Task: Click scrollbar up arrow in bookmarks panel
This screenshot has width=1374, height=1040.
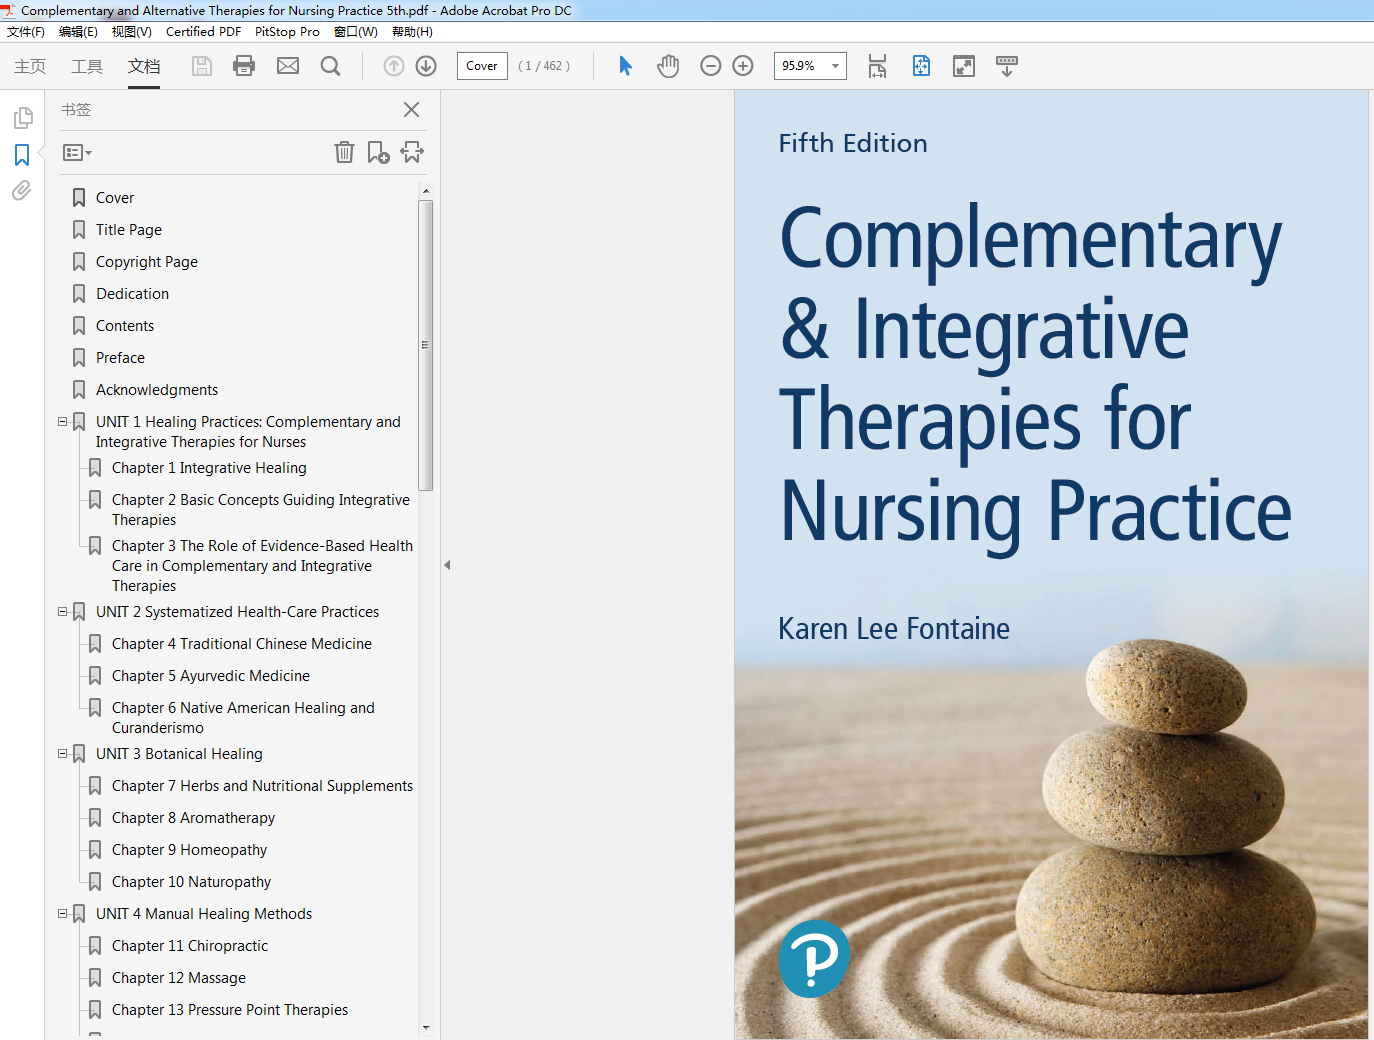Action: tap(426, 190)
